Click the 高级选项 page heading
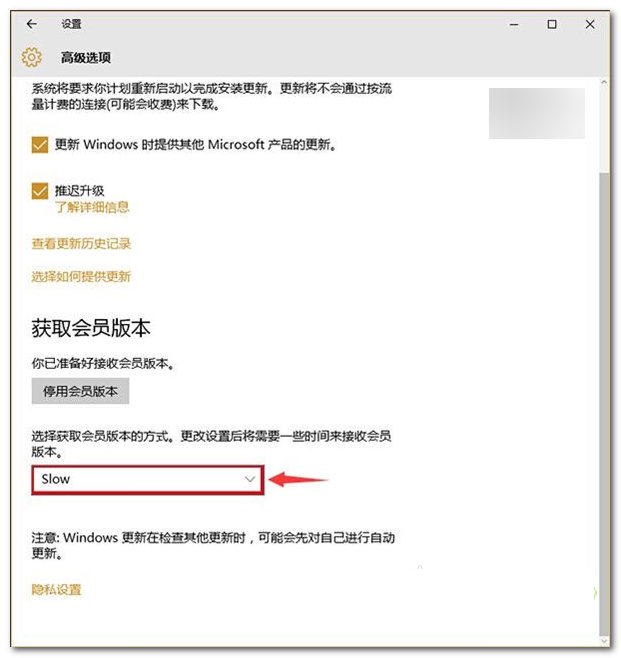This screenshot has width=621, height=658. (86, 57)
